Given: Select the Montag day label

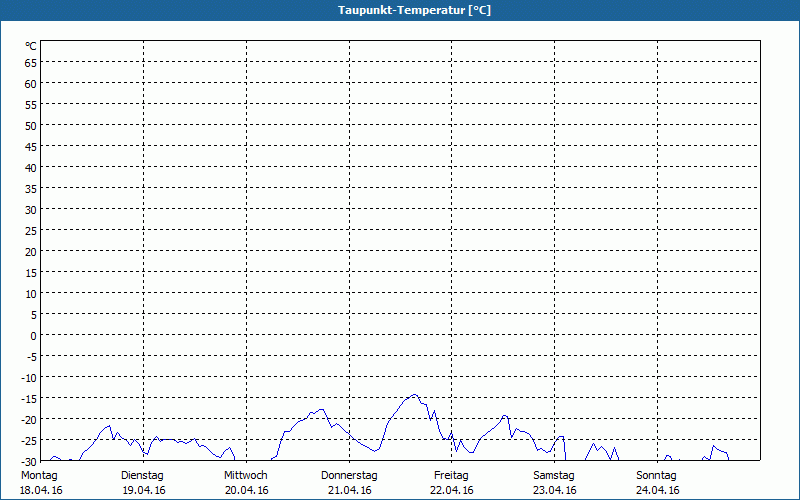Looking at the screenshot, I should click(40, 475).
